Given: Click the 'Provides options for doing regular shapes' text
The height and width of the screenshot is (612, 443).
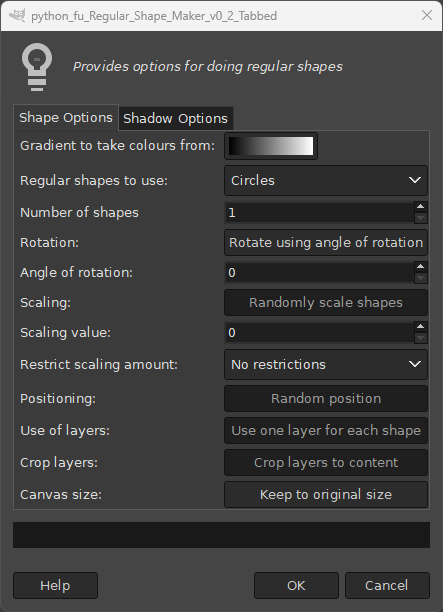Looking at the screenshot, I should pos(208,67).
